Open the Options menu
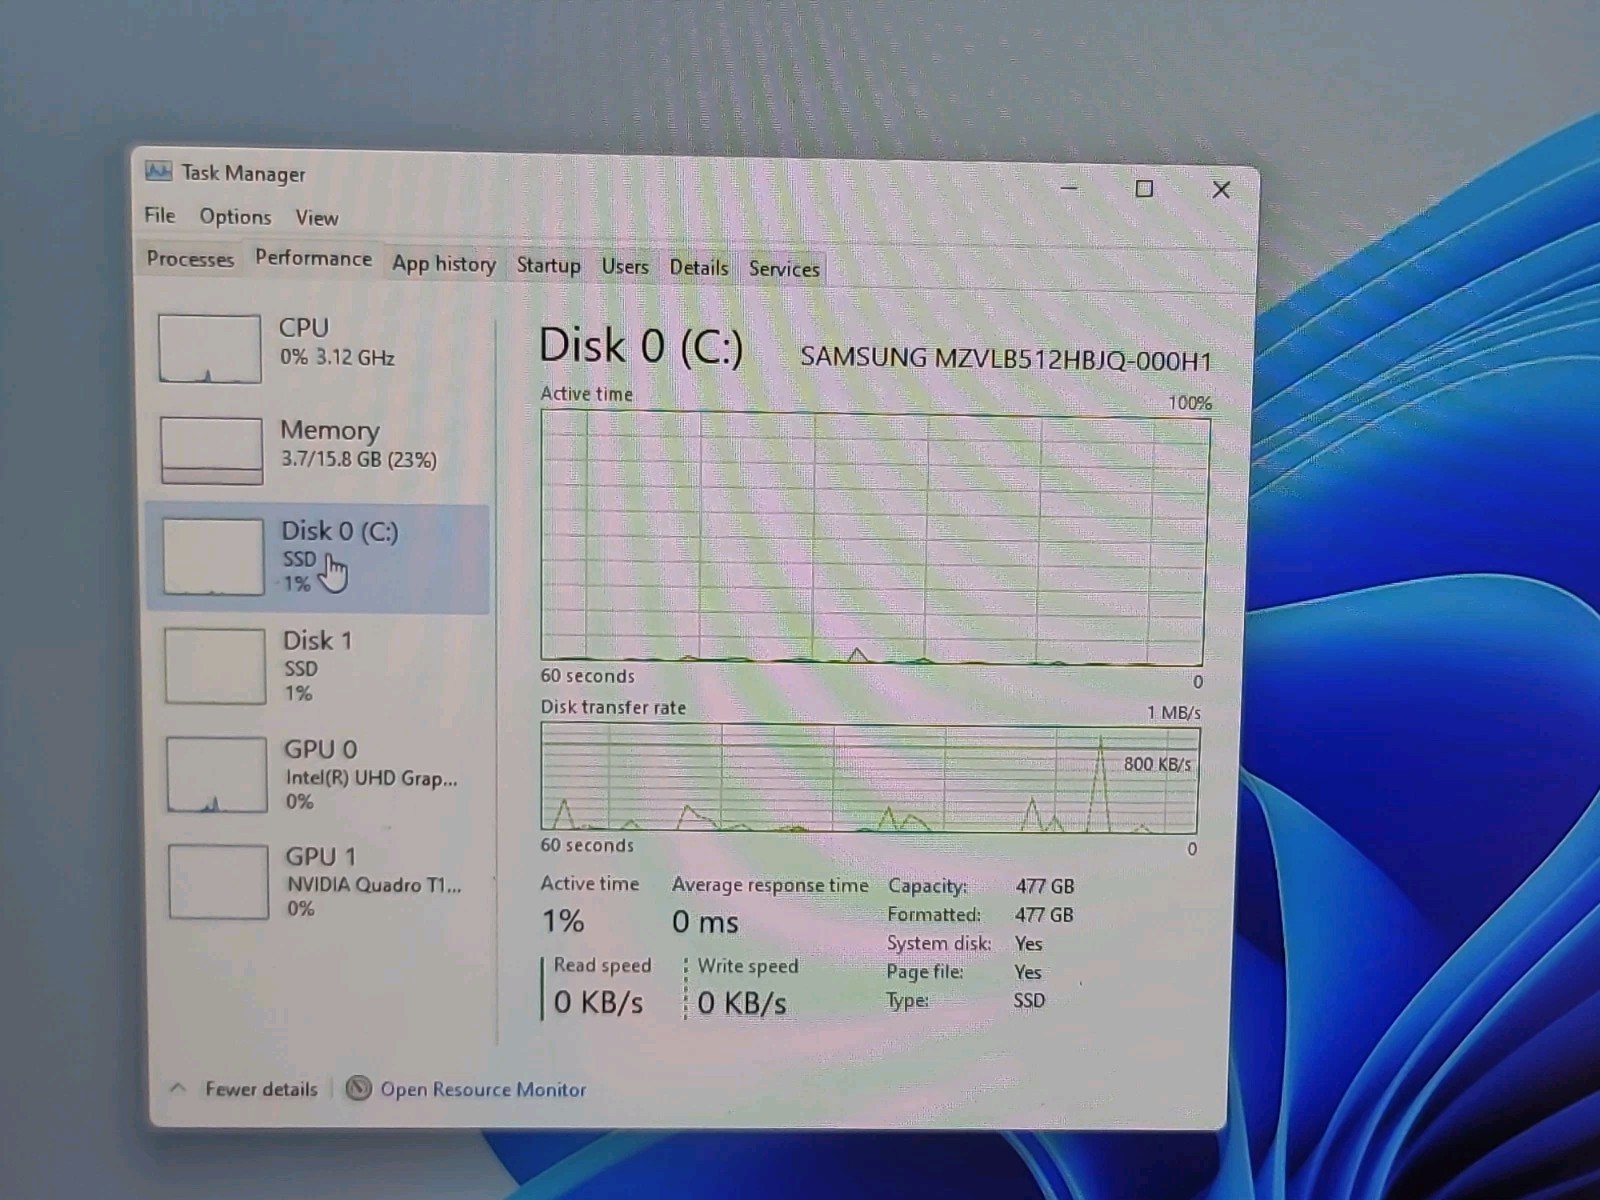Viewport: 1600px width, 1200px height. point(235,216)
